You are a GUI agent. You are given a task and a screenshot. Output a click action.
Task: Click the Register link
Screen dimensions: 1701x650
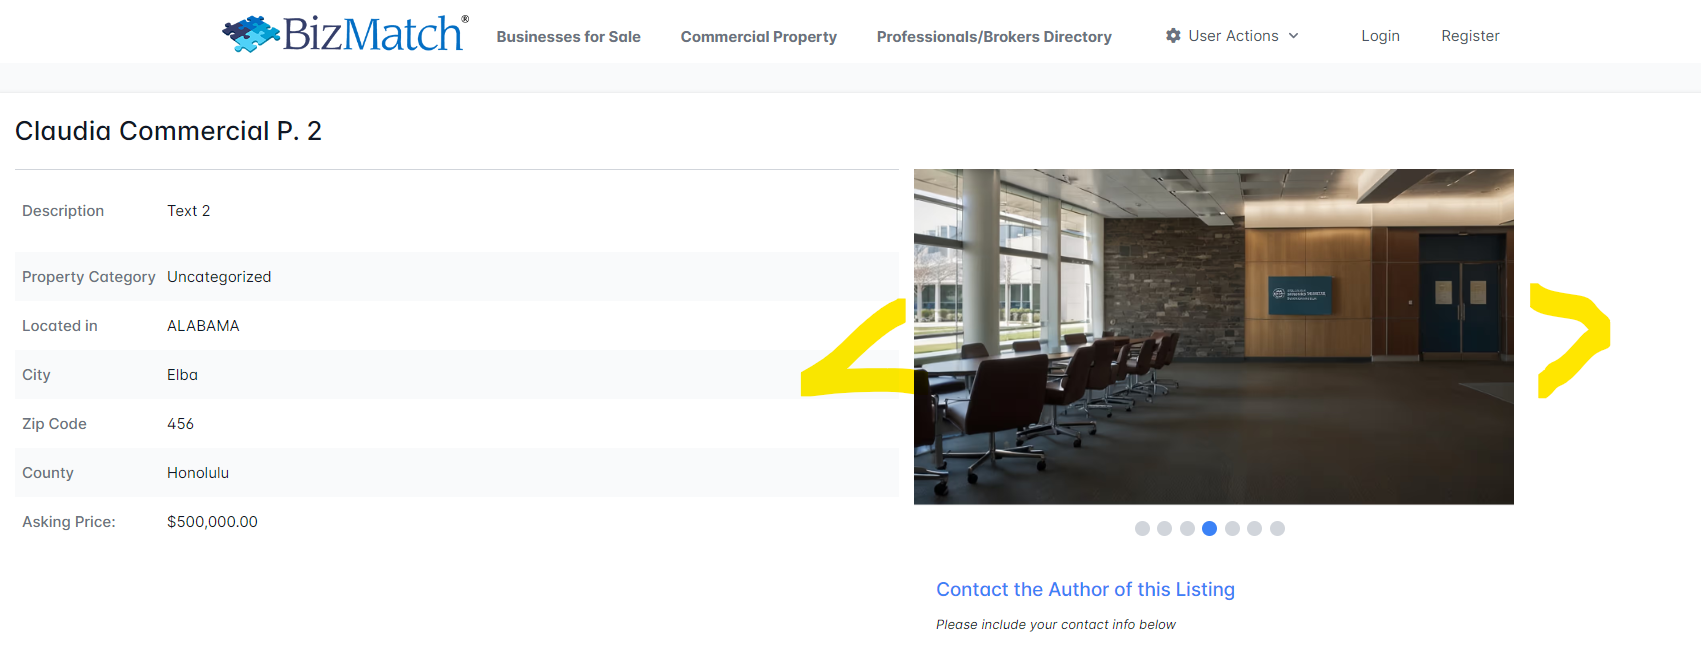pyautogui.click(x=1470, y=36)
